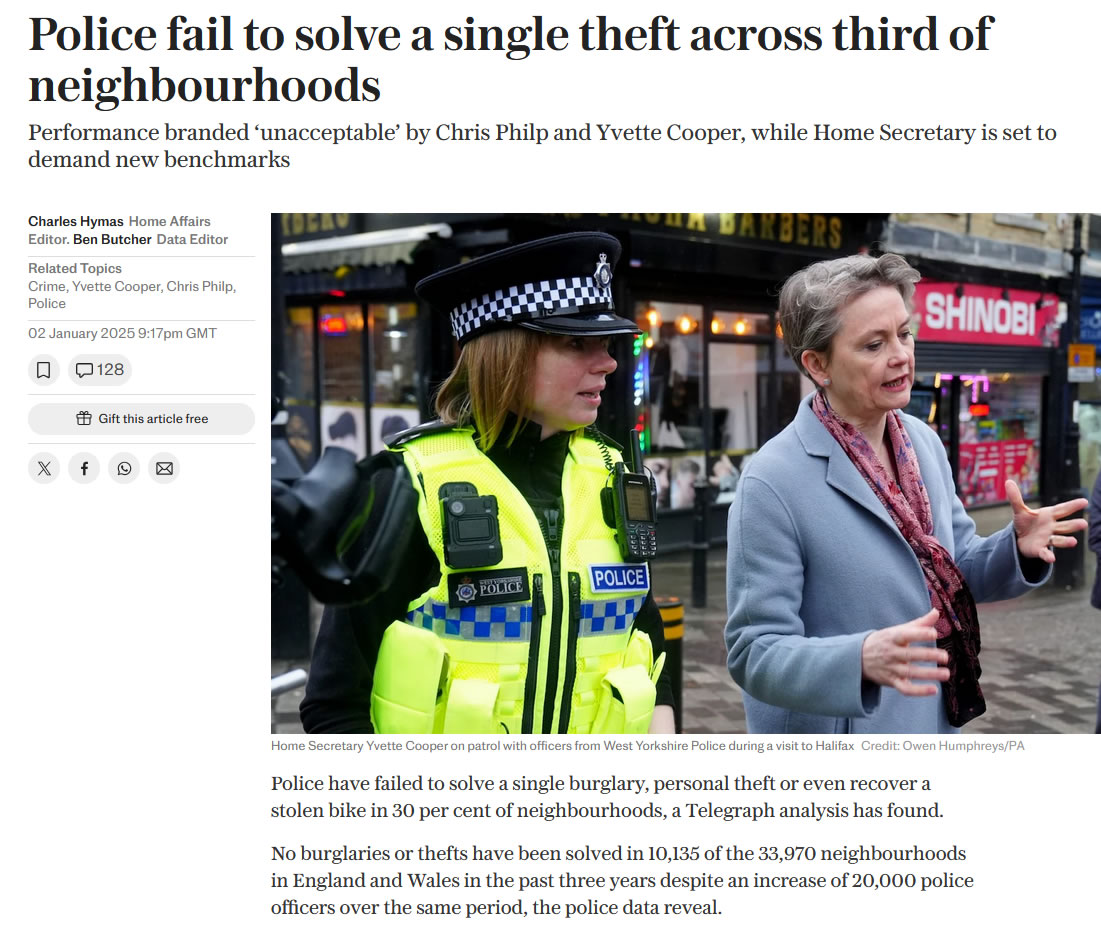This screenshot has width=1101, height=932.
Task: Open the 128 comments section
Action: (x=100, y=370)
